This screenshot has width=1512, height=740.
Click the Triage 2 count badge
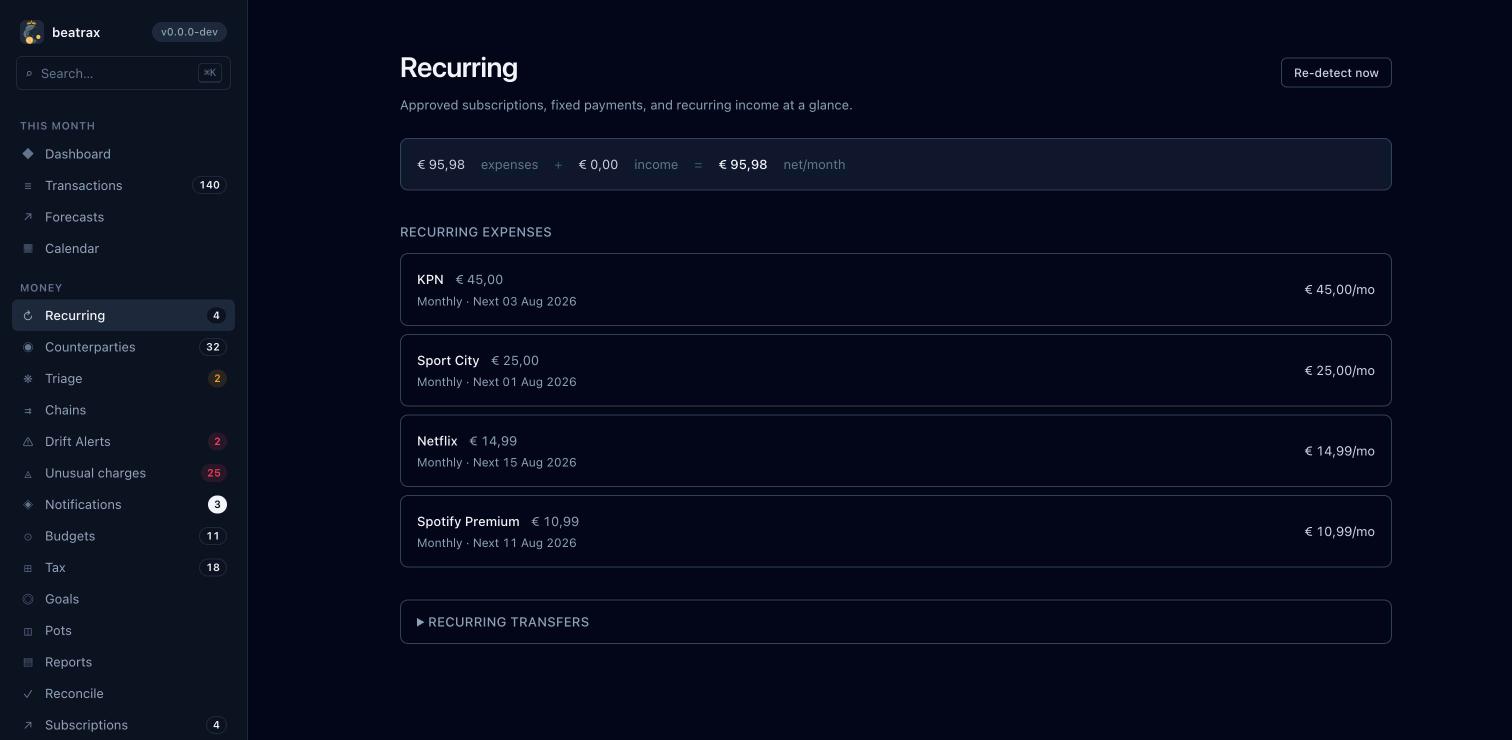(217, 378)
